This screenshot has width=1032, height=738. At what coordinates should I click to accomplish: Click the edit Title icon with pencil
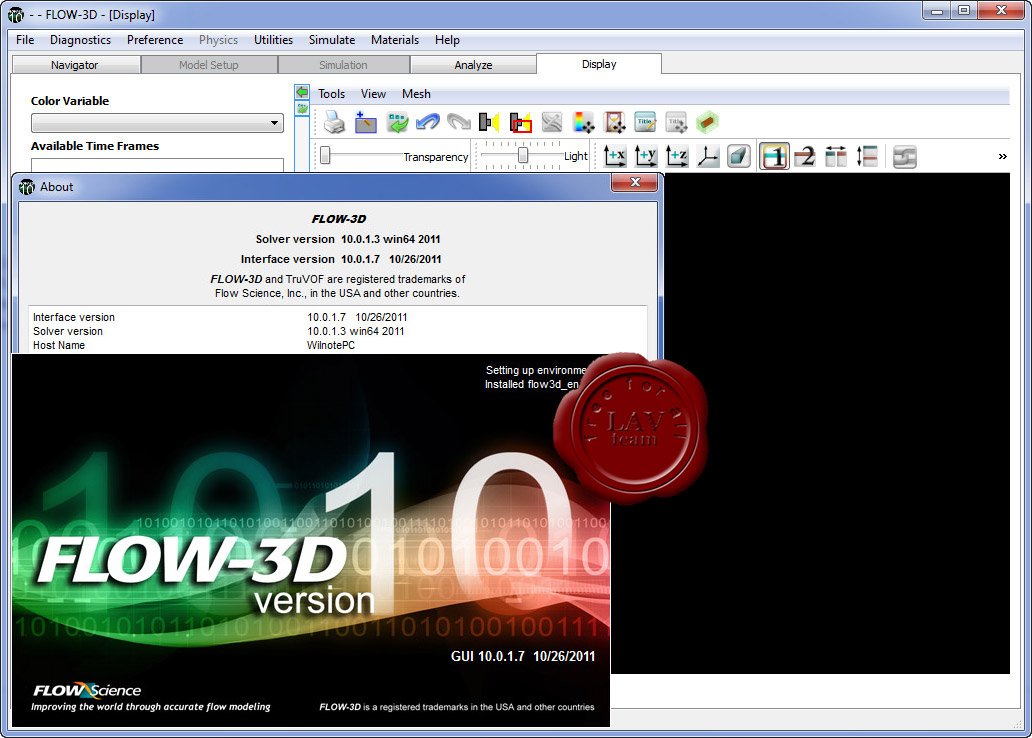[645, 122]
